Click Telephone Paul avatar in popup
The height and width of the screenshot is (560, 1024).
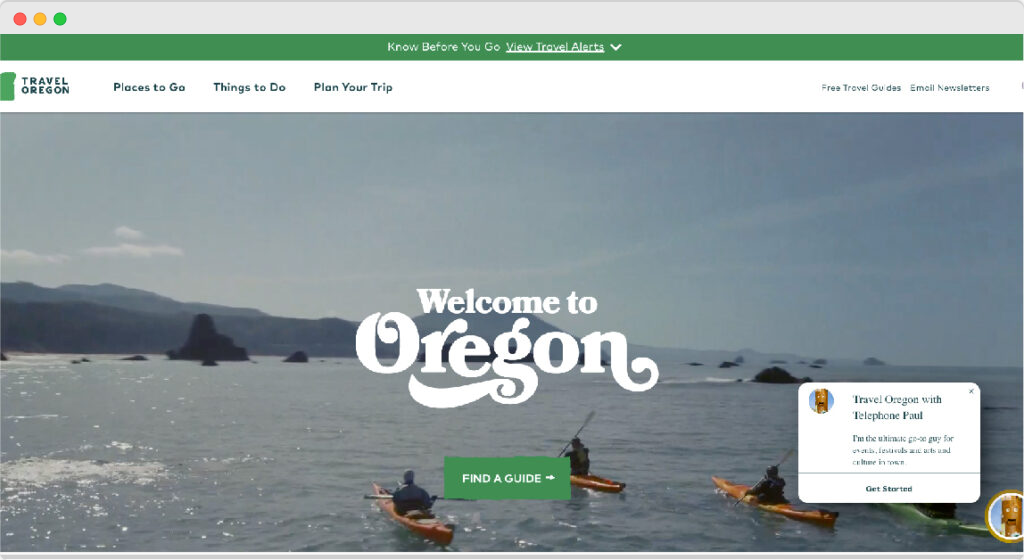tap(821, 401)
